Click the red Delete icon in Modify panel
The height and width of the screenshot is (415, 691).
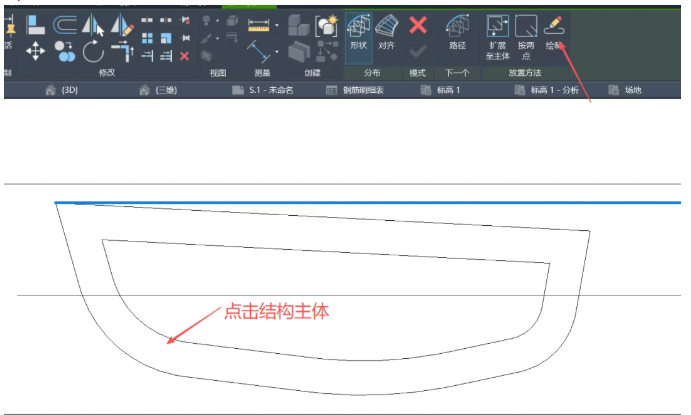click(x=185, y=56)
